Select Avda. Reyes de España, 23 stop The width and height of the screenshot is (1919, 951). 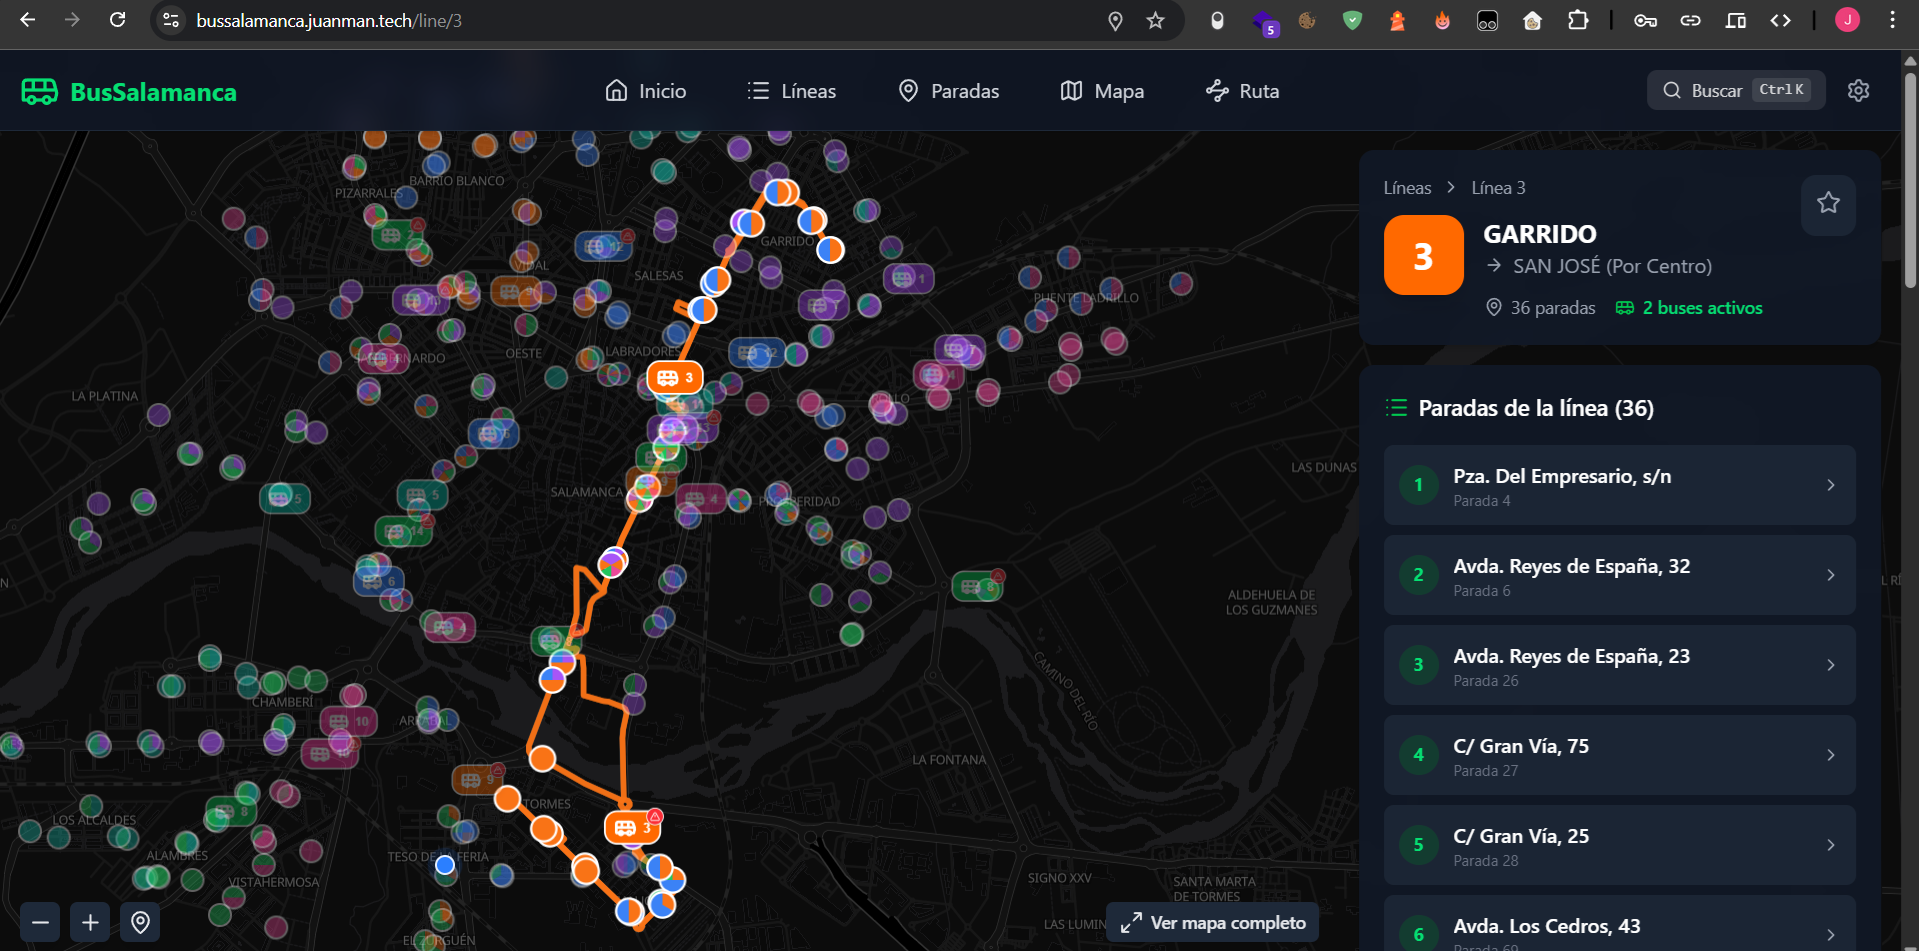[1619, 666]
